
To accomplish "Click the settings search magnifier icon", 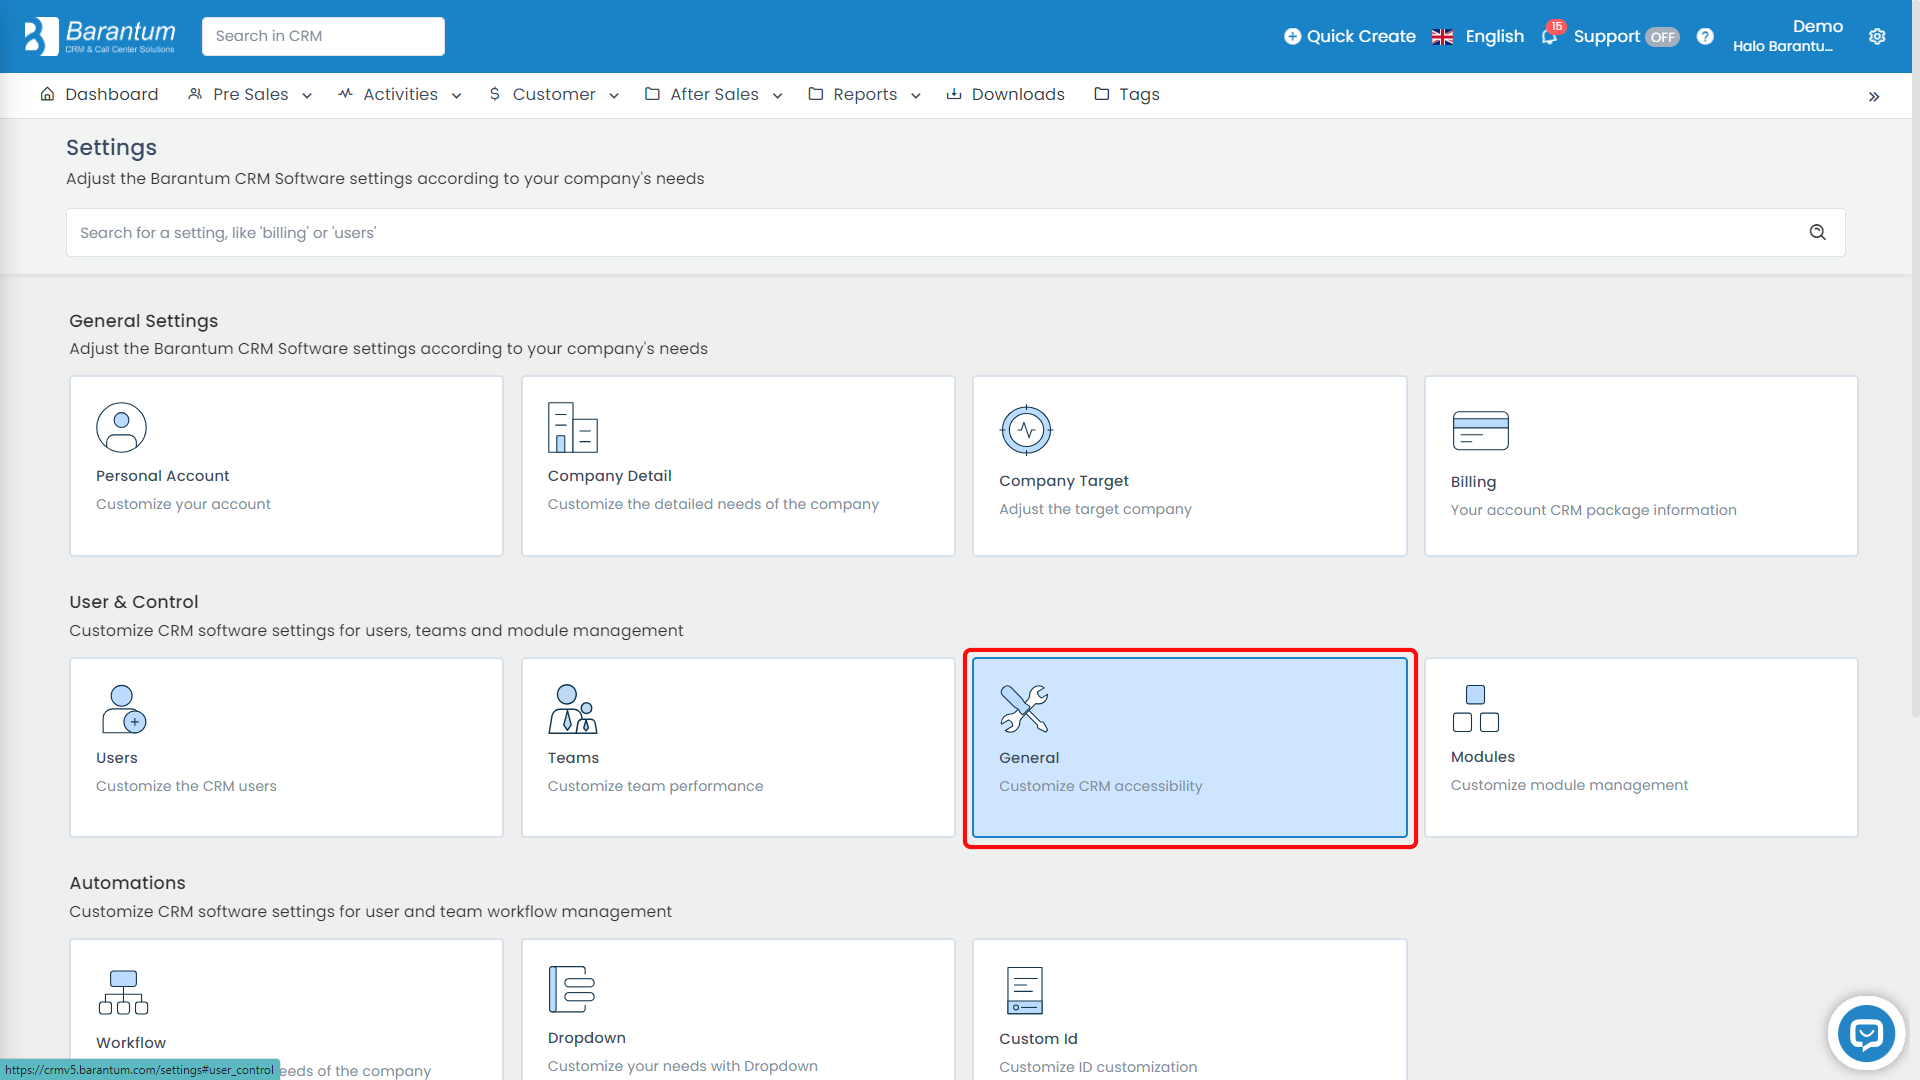I will [x=1817, y=232].
